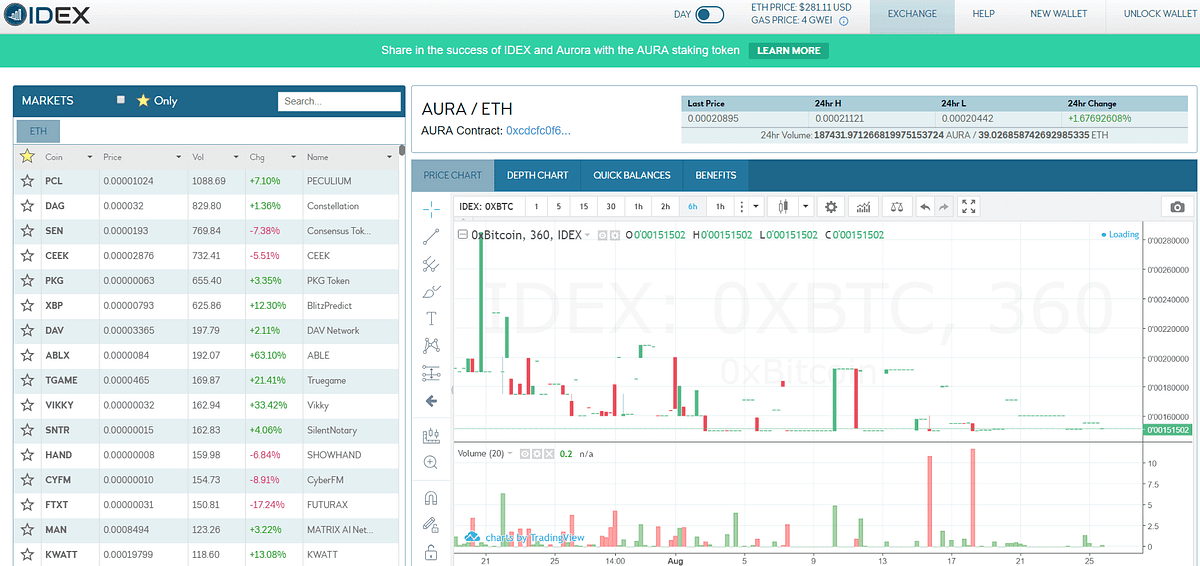The height and width of the screenshot is (566, 1200).
Task: Expand the Volume (20) indicator menu
Action: click(x=511, y=453)
